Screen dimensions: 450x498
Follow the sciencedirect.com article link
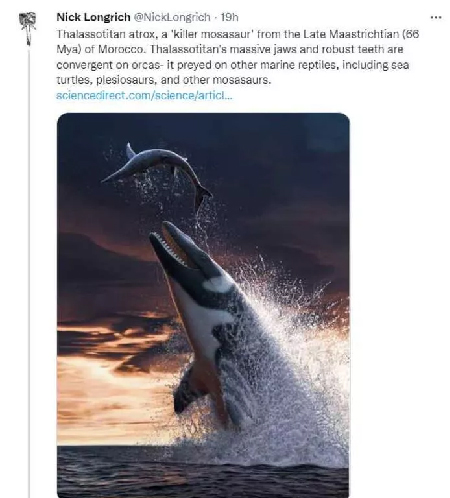pyautogui.click(x=144, y=95)
